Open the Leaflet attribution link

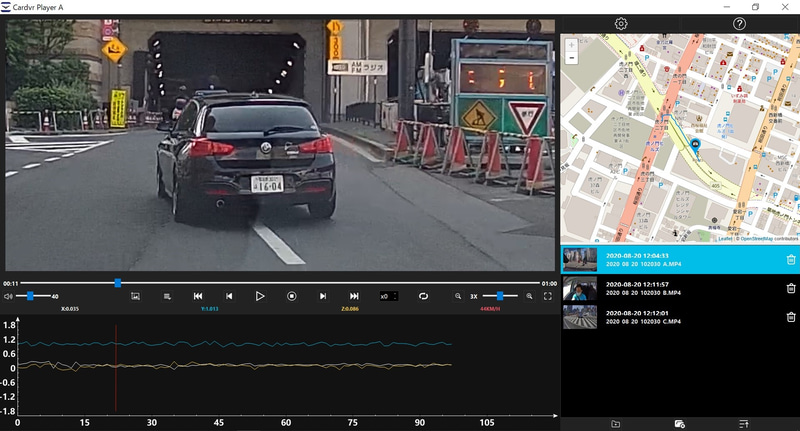point(724,239)
